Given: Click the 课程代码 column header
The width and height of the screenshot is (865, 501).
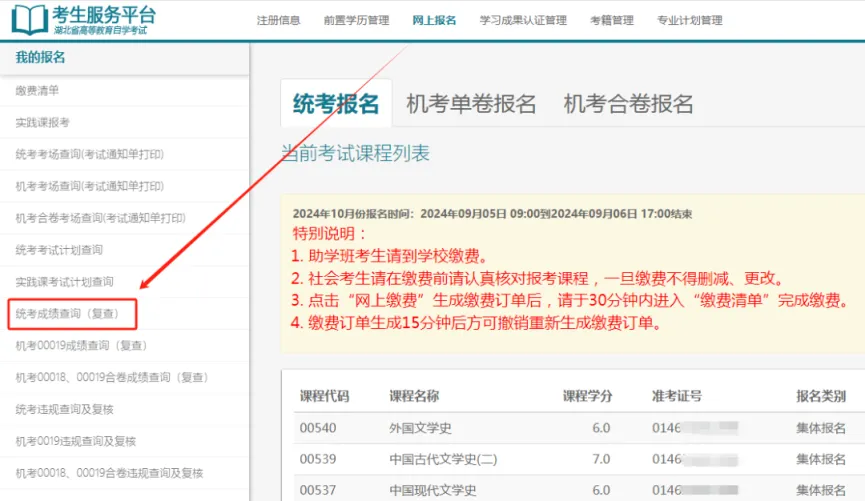Looking at the screenshot, I should pos(325,395).
